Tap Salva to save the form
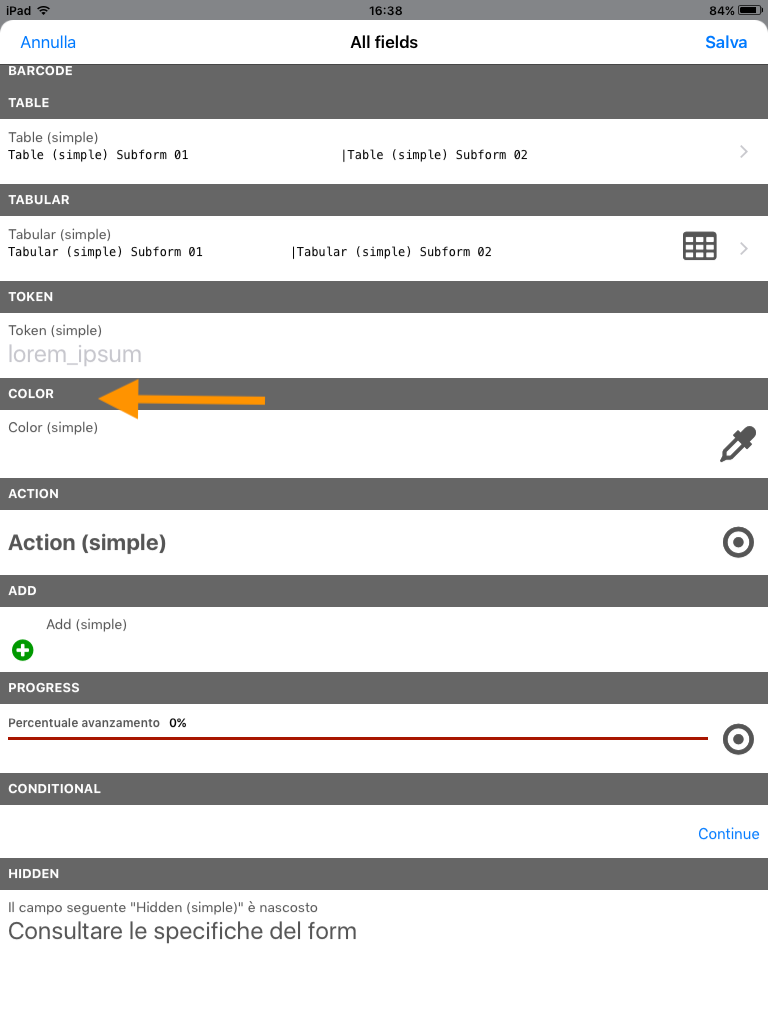This screenshot has height=1024, width=768. tap(726, 42)
